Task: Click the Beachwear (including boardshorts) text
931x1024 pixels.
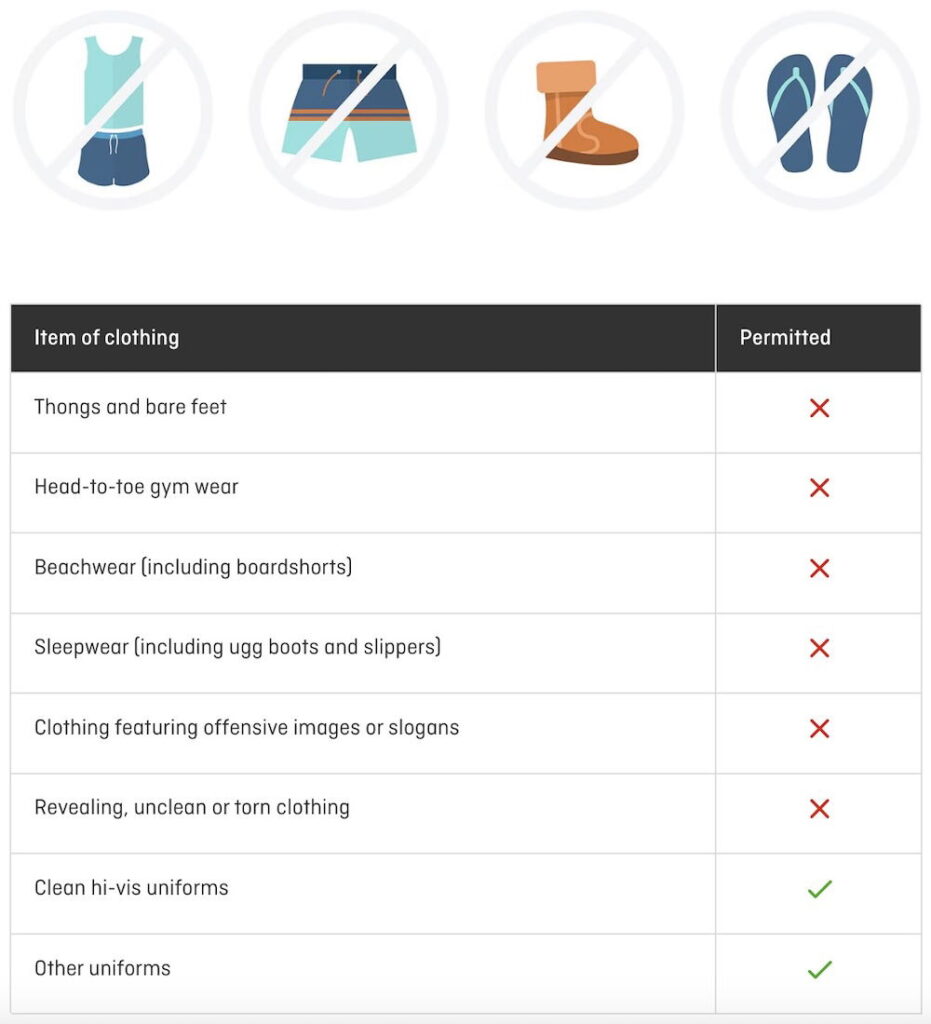Action: pyautogui.click(x=193, y=567)
